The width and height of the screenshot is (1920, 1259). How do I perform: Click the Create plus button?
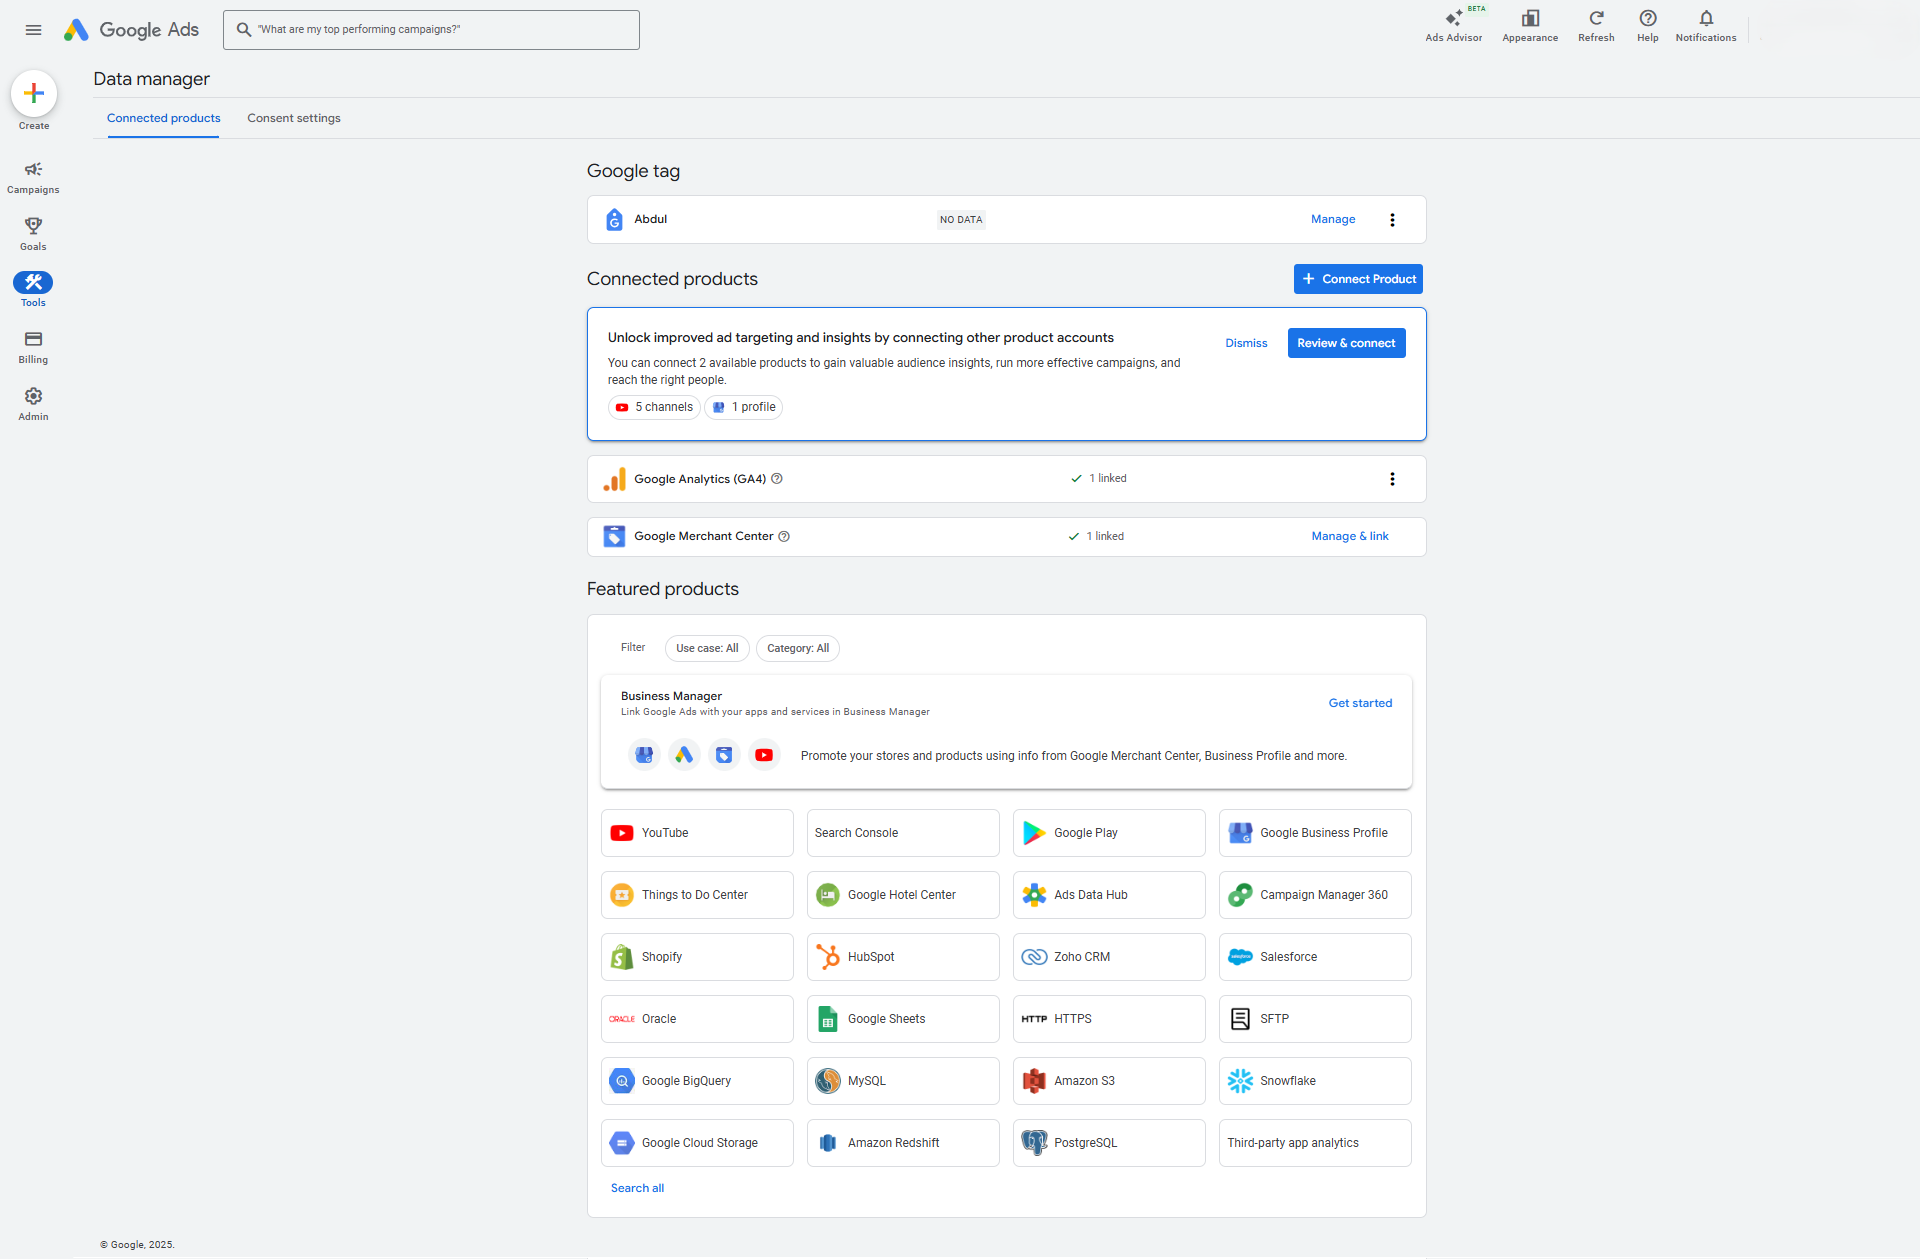pos(34,94)
